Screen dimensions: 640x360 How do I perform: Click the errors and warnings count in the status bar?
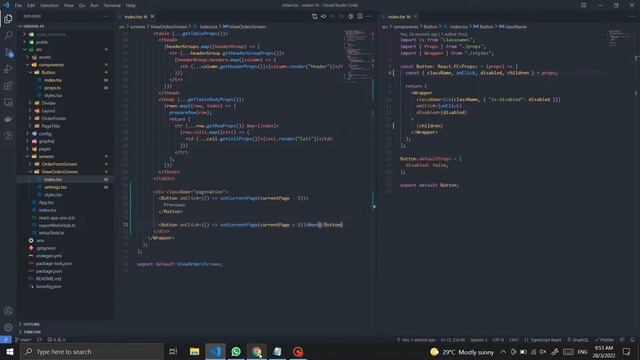pos(56,340)
